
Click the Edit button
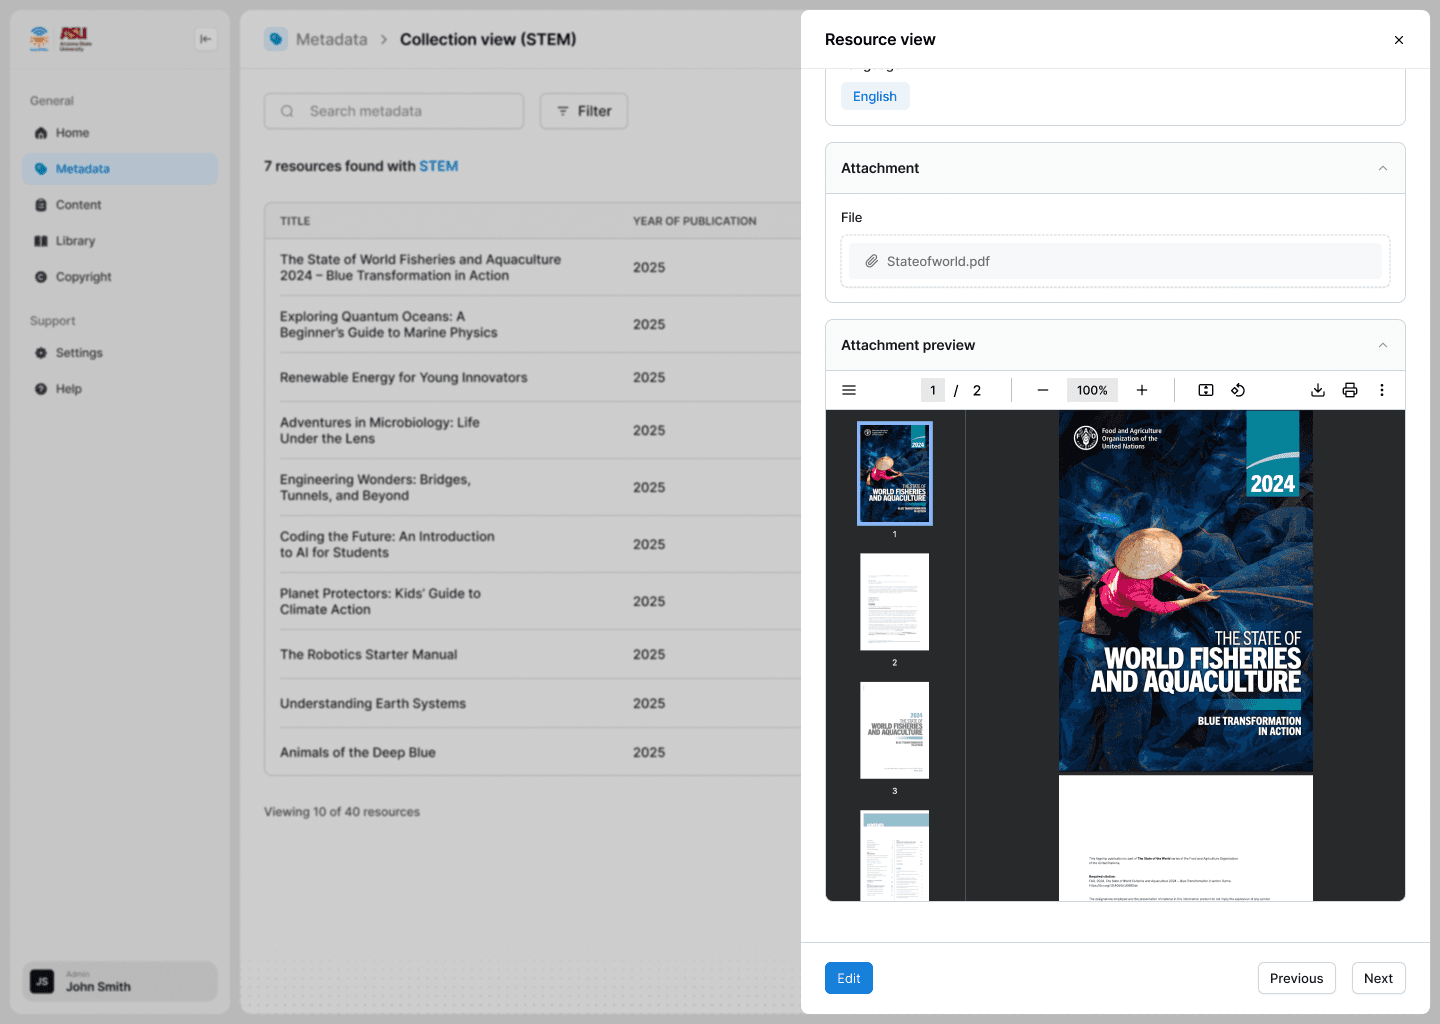point(849,978)
